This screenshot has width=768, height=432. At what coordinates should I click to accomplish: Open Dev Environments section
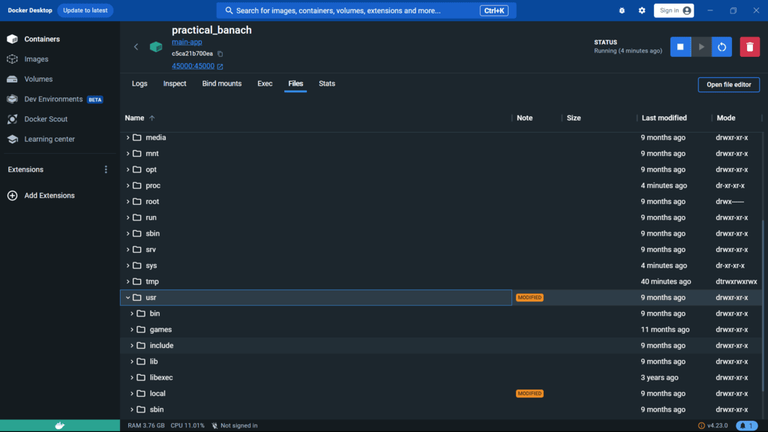(x=55, y=99)
